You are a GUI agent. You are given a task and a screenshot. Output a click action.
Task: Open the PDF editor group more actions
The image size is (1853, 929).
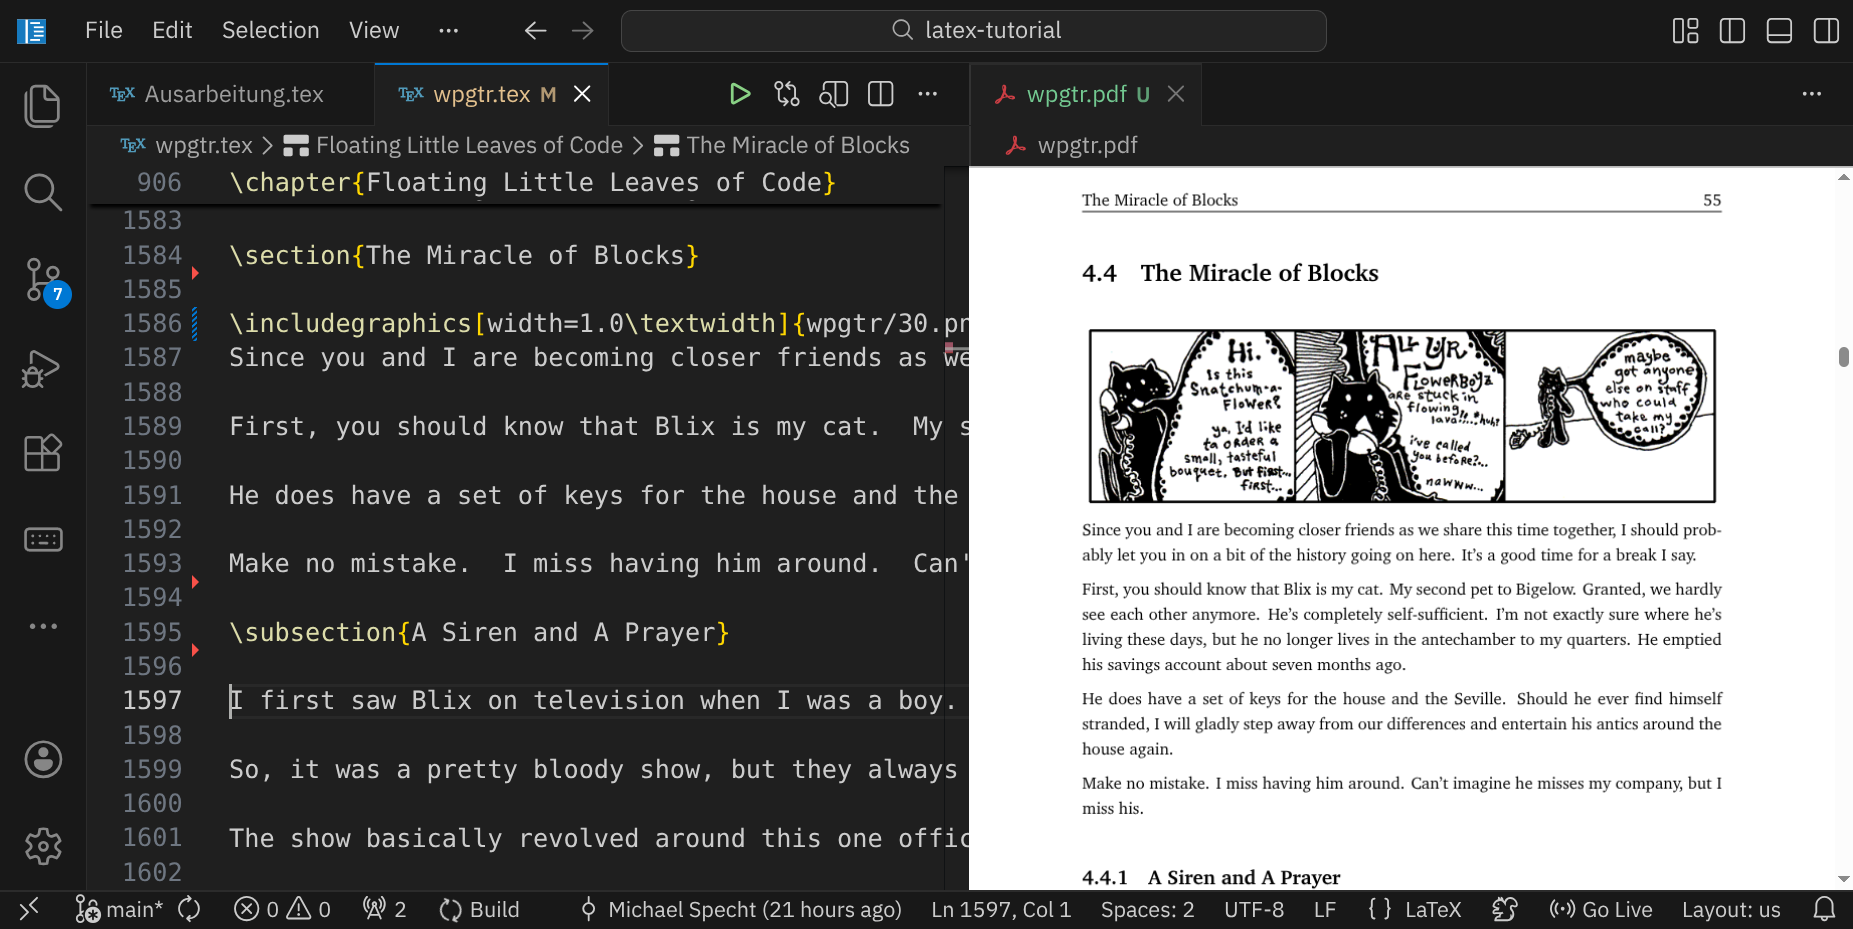click(1811, 94)
